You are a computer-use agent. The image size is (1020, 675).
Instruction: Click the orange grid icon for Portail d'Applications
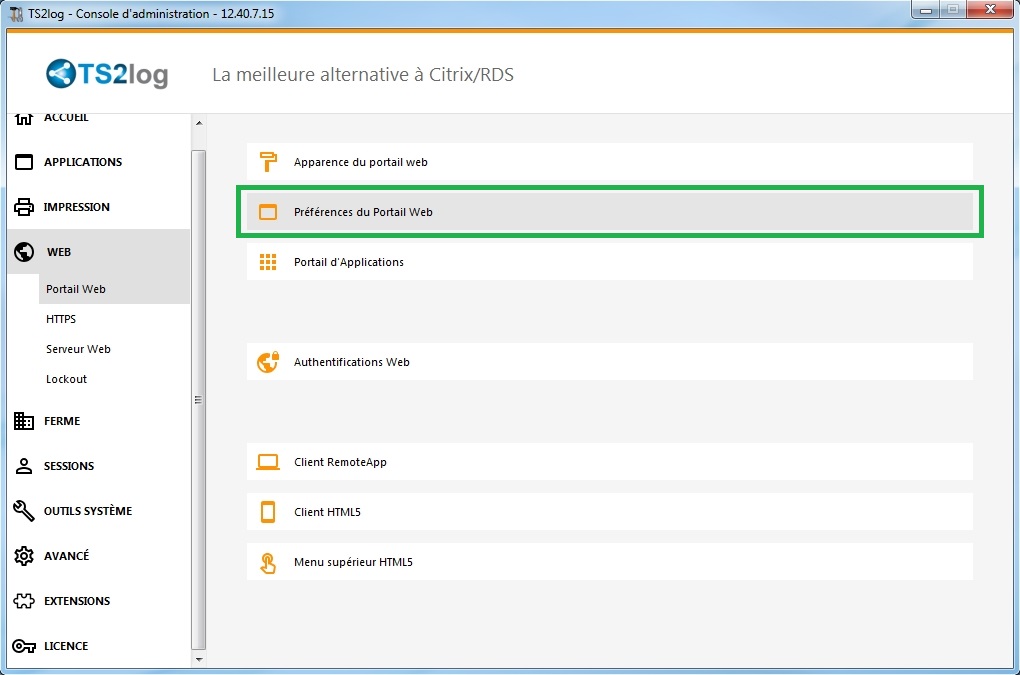[267, 262]
